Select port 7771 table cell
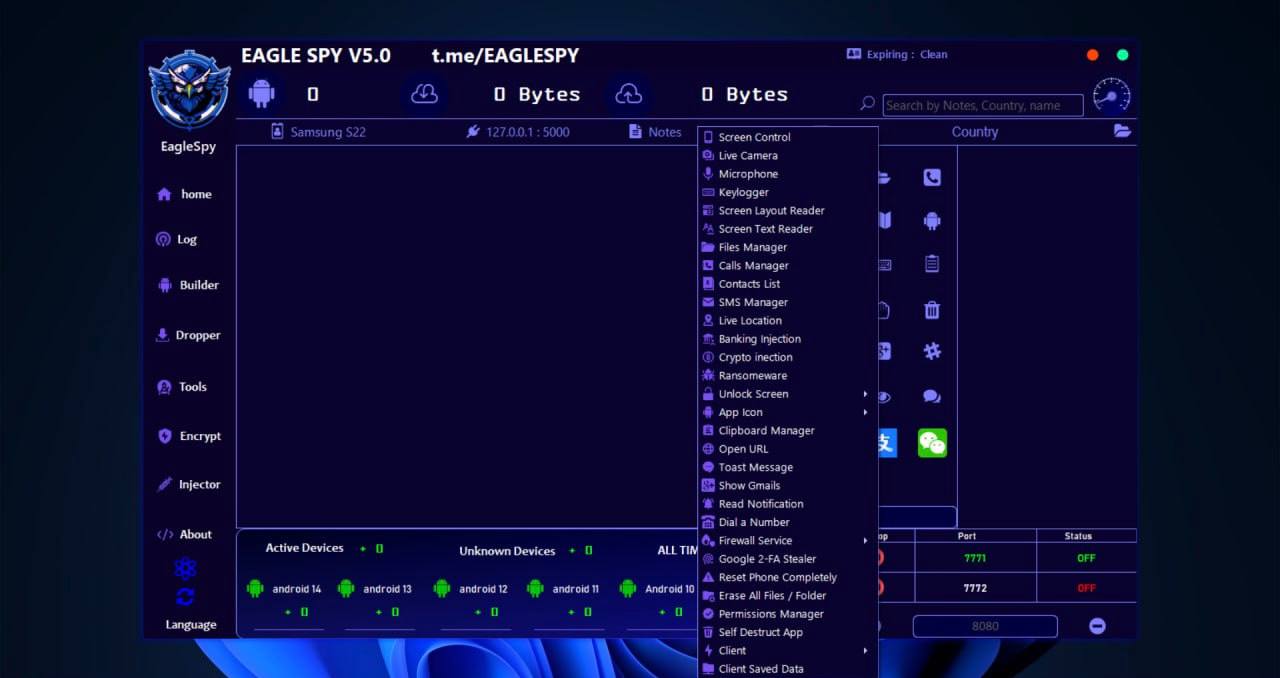 click(975, 558)
